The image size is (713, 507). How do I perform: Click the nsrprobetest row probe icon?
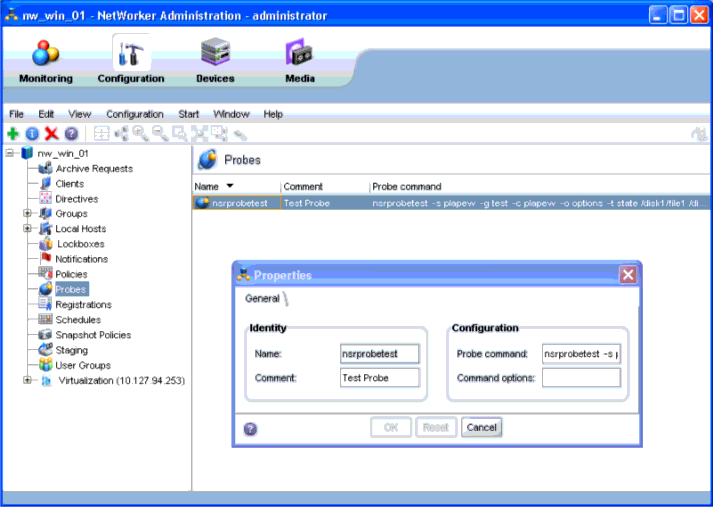click(x=202, y=203)
